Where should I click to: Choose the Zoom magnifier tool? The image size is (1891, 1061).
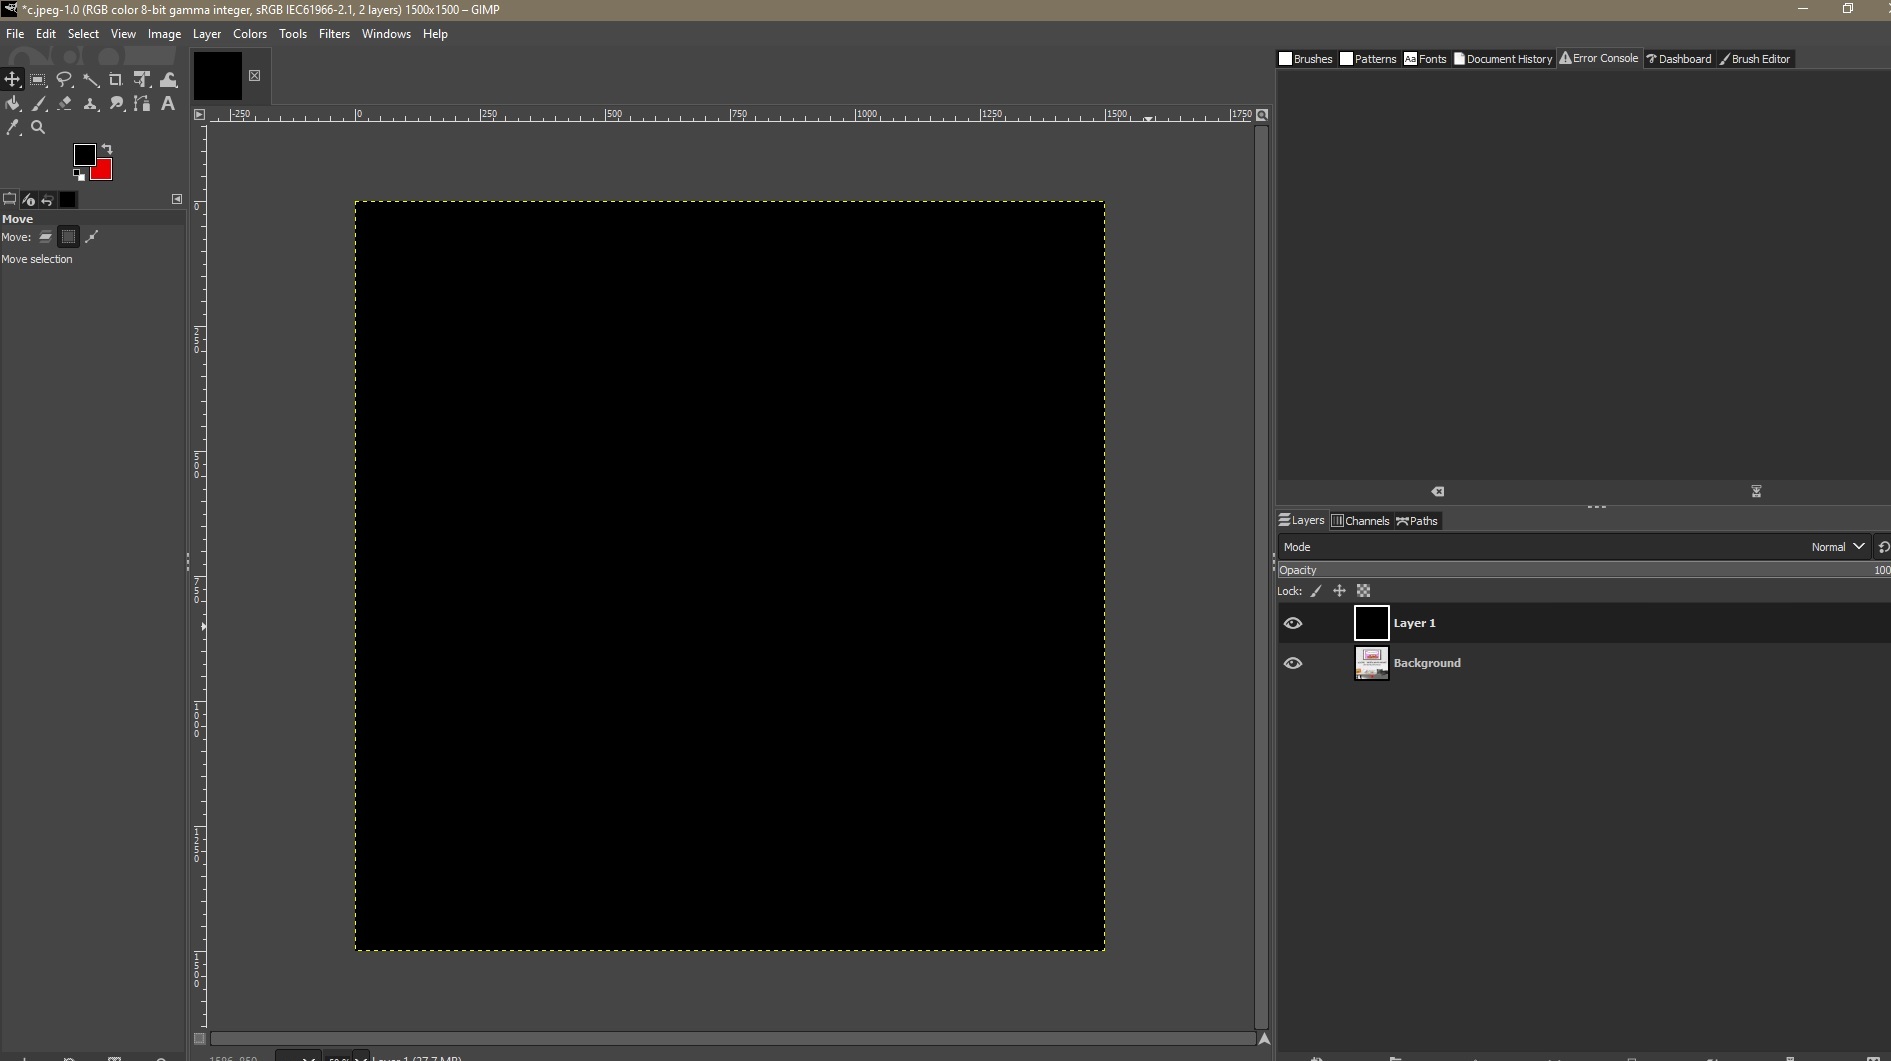click(x=38, y=127)
